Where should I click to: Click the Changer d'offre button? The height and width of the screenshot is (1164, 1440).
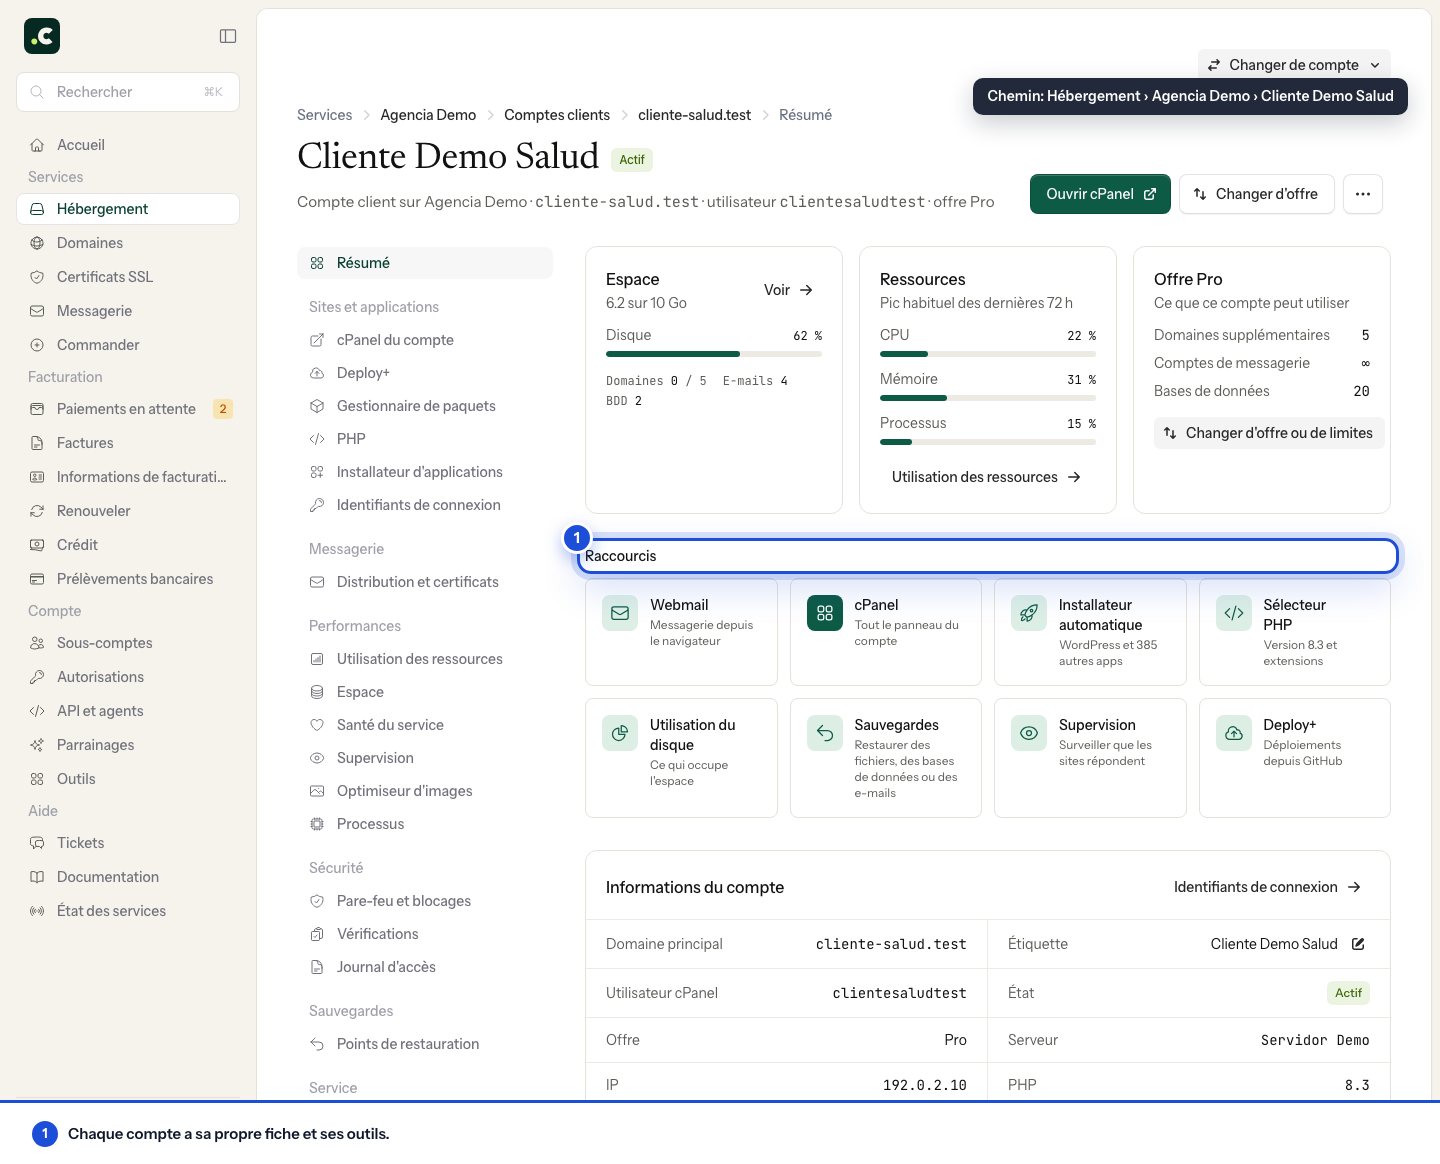[x=1257, y=194]
